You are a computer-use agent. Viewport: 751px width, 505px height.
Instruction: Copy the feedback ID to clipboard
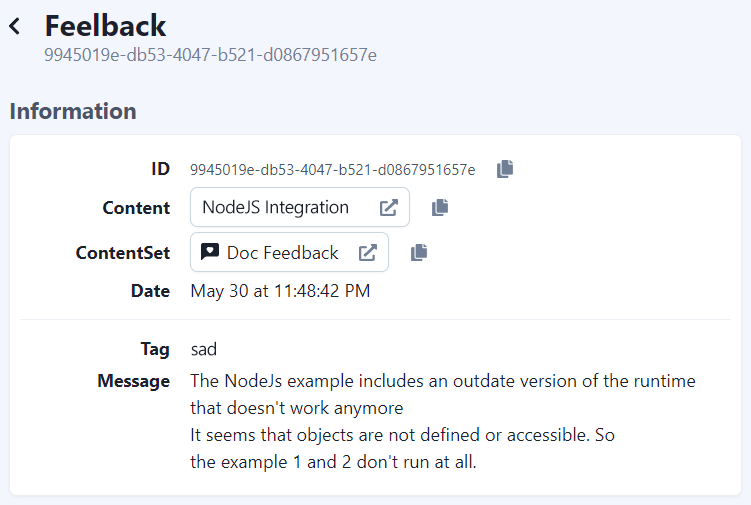click(x=505, y=169)
